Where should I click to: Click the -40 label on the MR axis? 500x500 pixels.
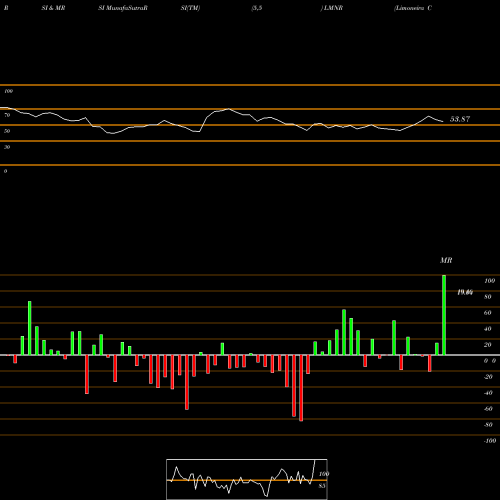[x=488, y=393]
